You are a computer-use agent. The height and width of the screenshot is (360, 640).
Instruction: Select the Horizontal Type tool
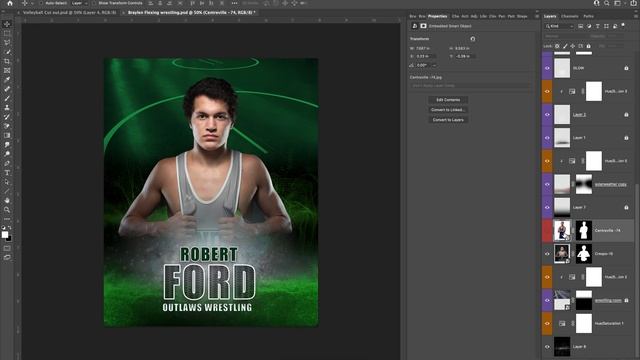click(x=7, y=173)
